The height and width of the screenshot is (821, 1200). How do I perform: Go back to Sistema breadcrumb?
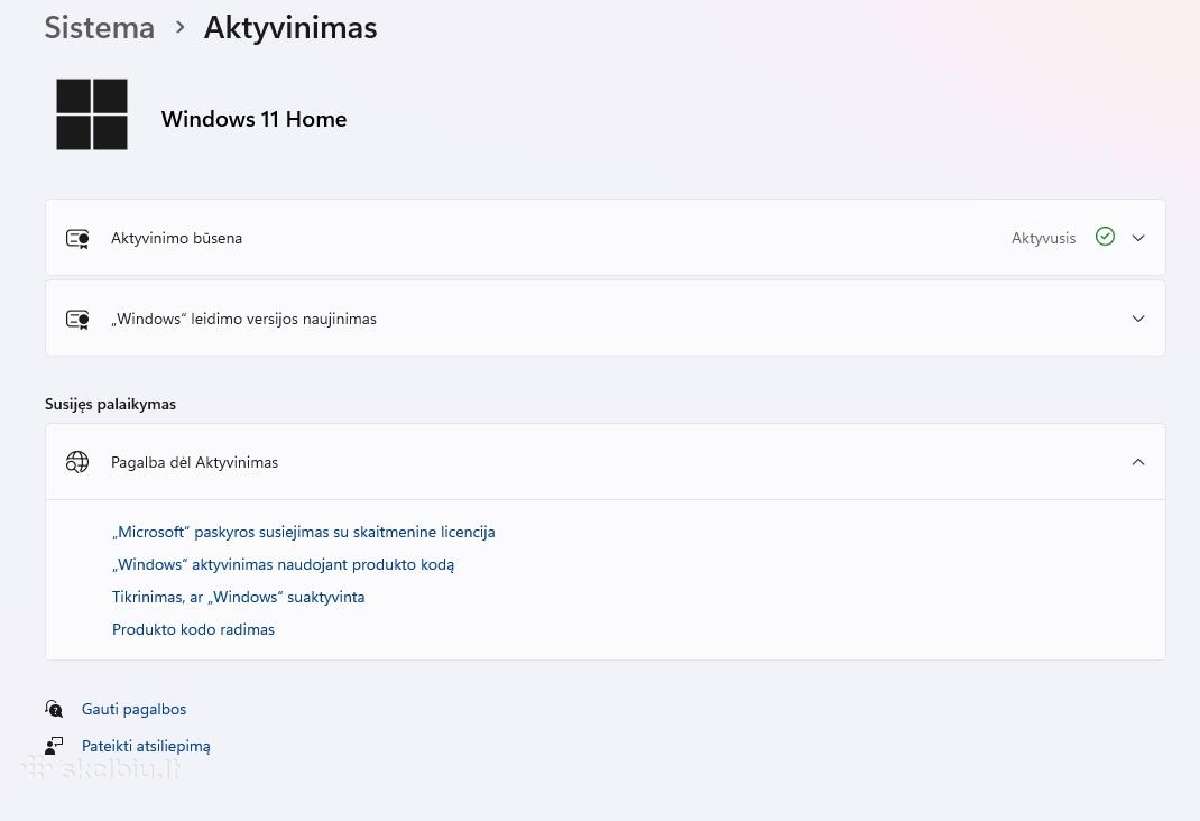[100, 28]
